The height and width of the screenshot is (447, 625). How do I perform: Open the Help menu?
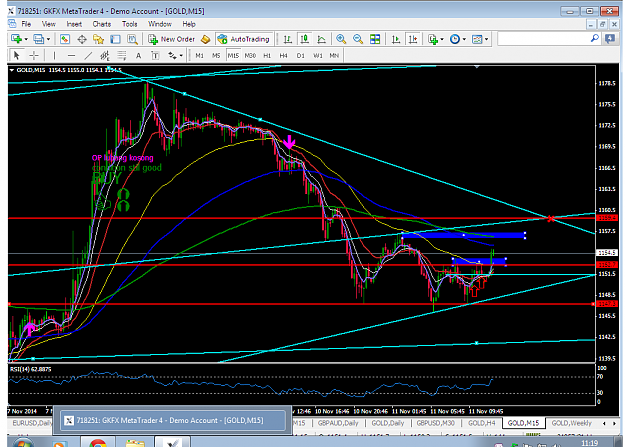pyautogui.click(x=189, y=24)
